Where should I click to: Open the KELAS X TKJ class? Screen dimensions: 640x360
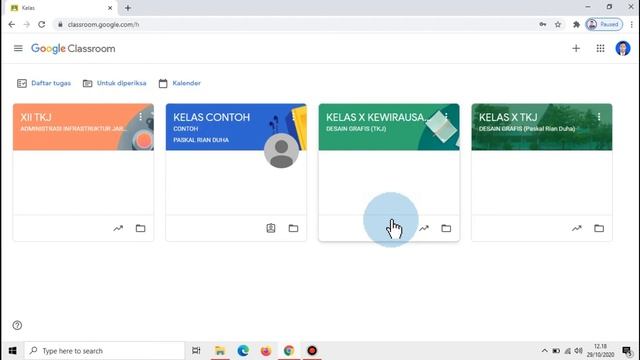click(508, 118)
